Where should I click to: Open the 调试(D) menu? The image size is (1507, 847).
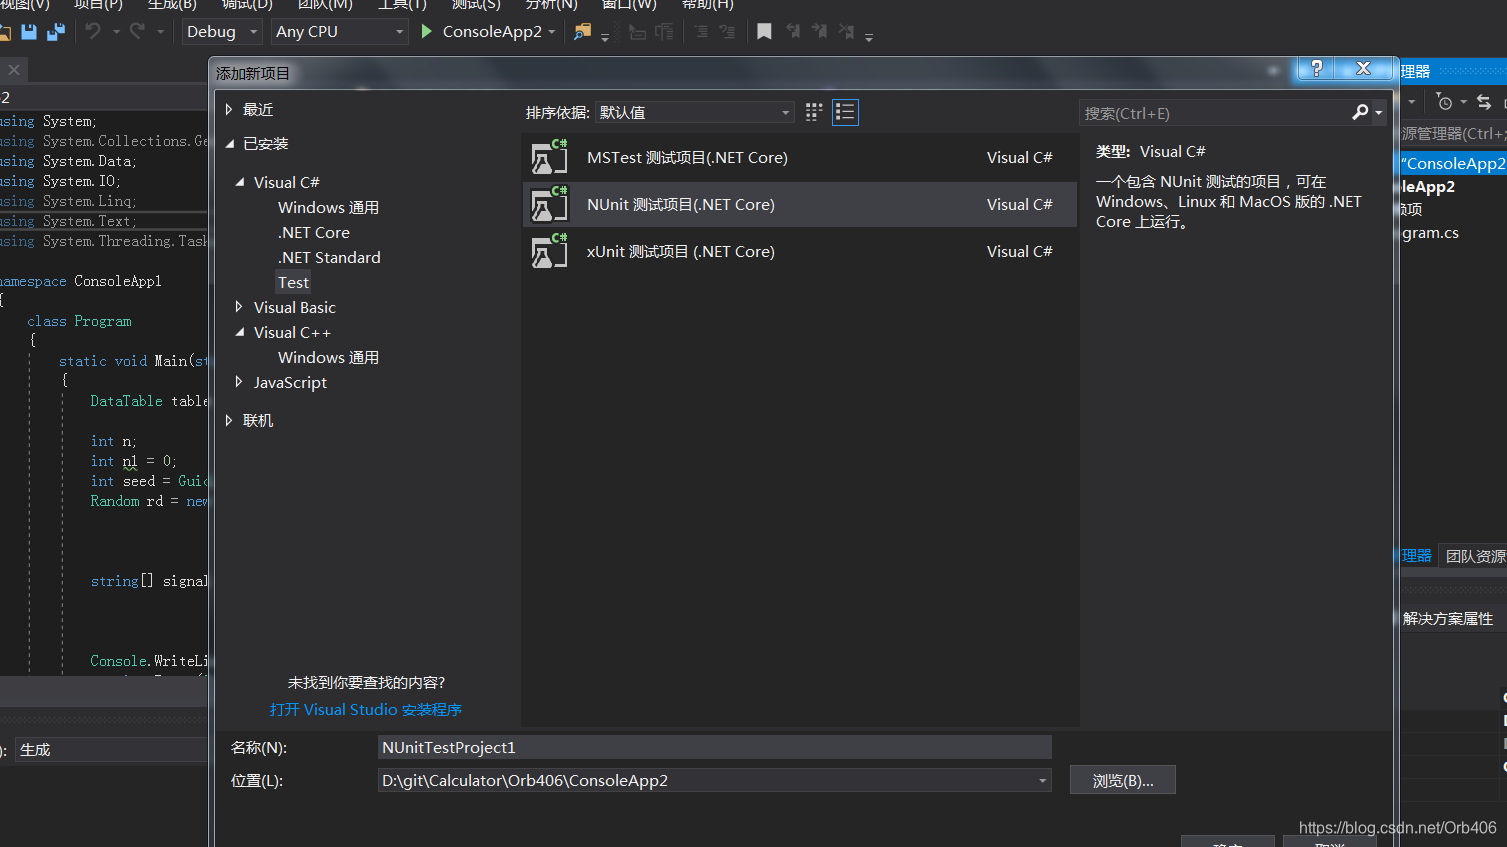[x=247, y=5]
